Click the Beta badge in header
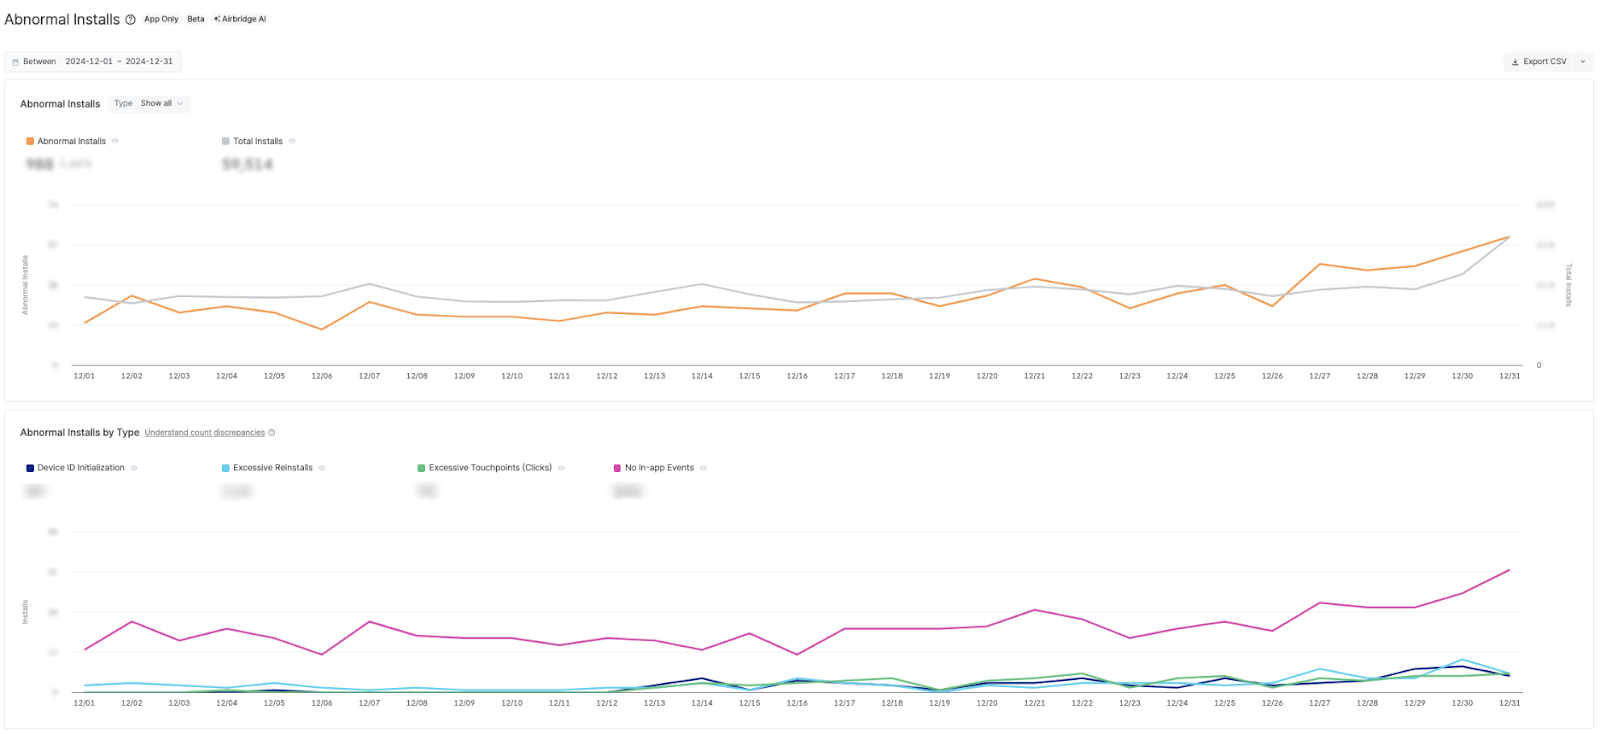Viewport: 1600px width, 734px height. click(x=196, y=19)
